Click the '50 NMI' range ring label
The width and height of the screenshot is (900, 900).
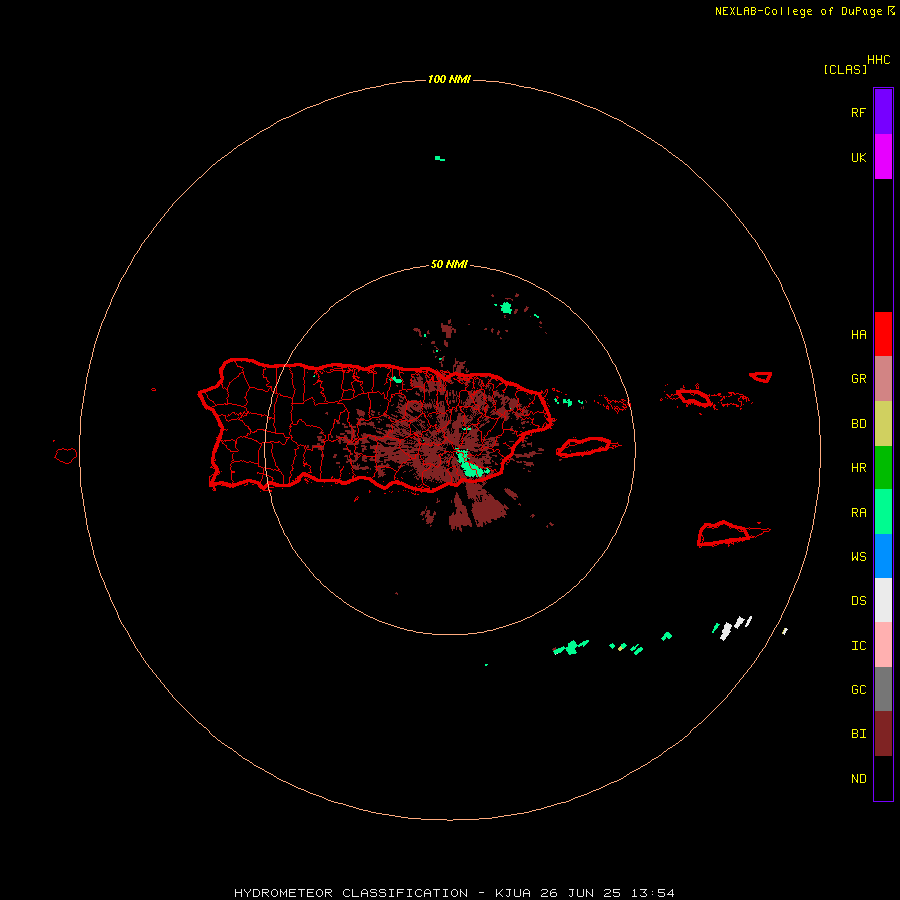[x=449, y=264]
